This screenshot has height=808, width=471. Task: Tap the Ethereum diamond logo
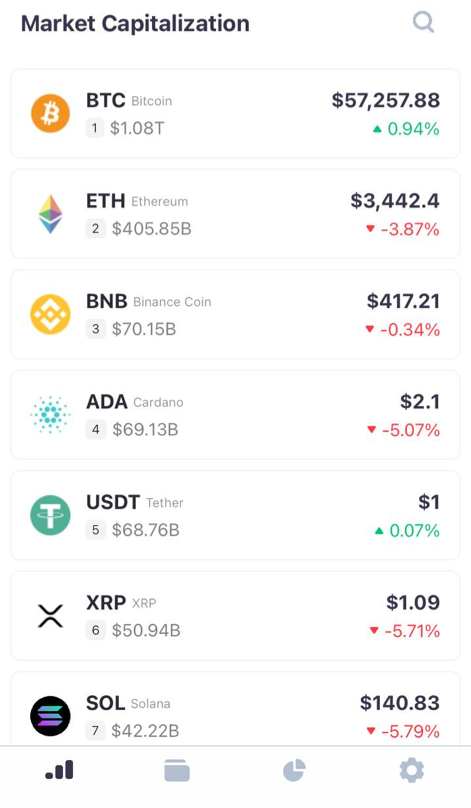tap(51, 214)
